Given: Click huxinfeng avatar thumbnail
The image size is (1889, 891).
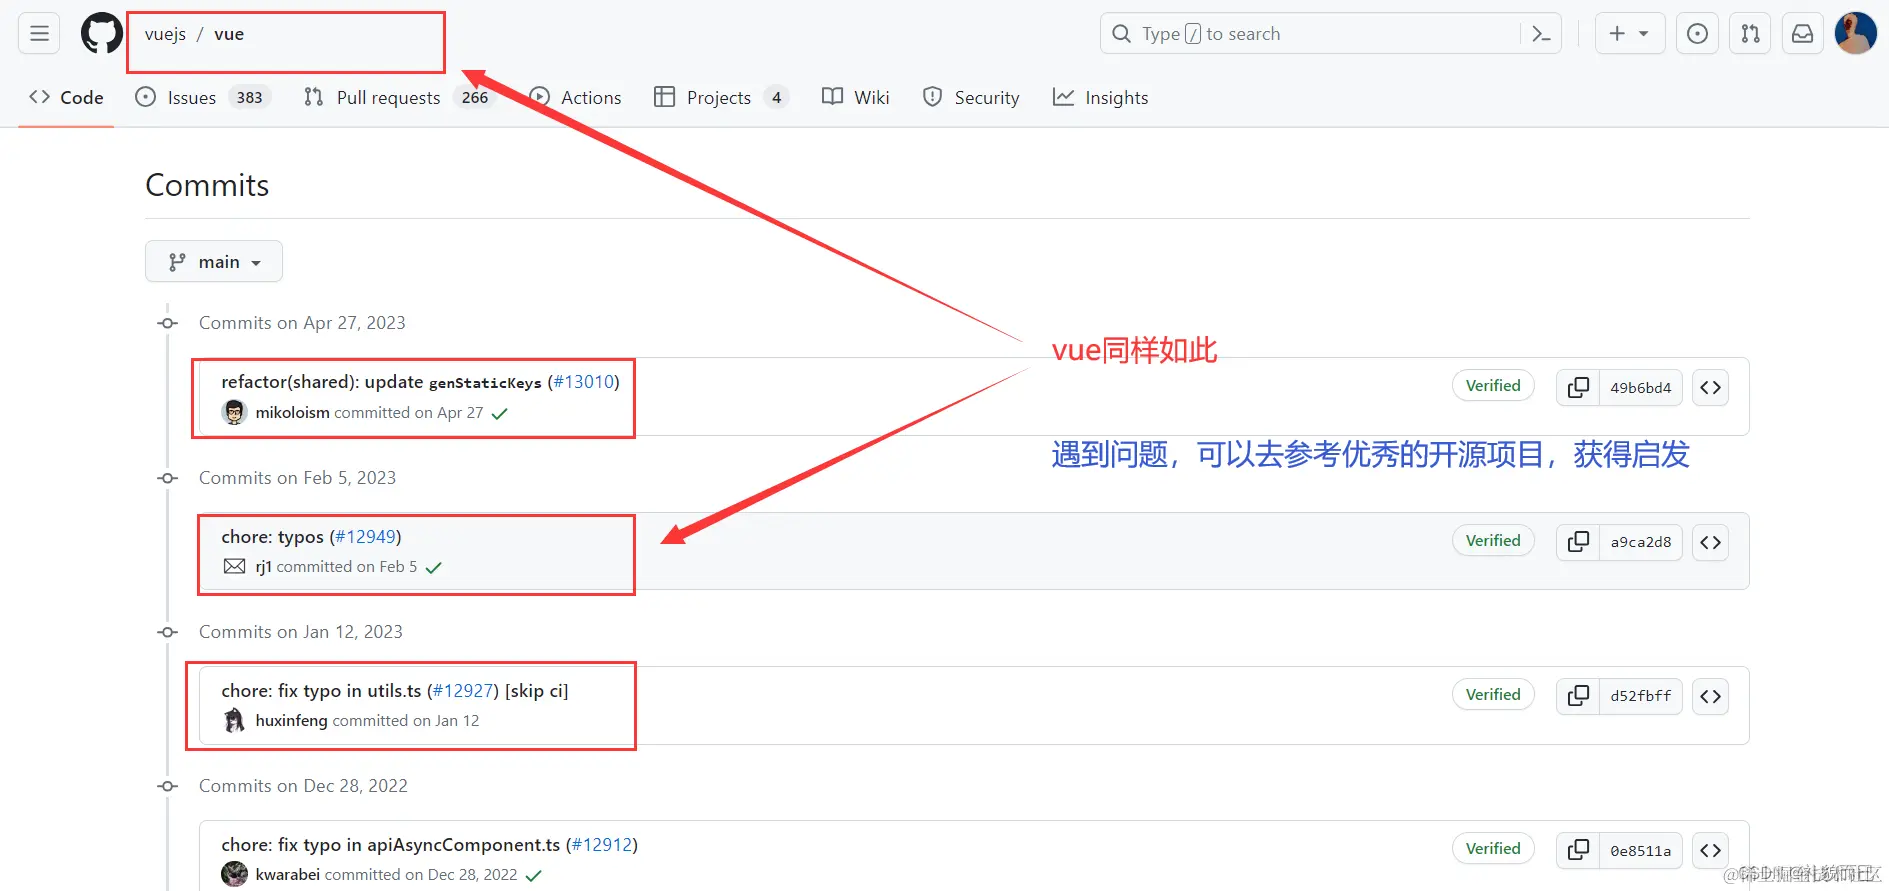Looking at the screenshot, I should point(234,720).
